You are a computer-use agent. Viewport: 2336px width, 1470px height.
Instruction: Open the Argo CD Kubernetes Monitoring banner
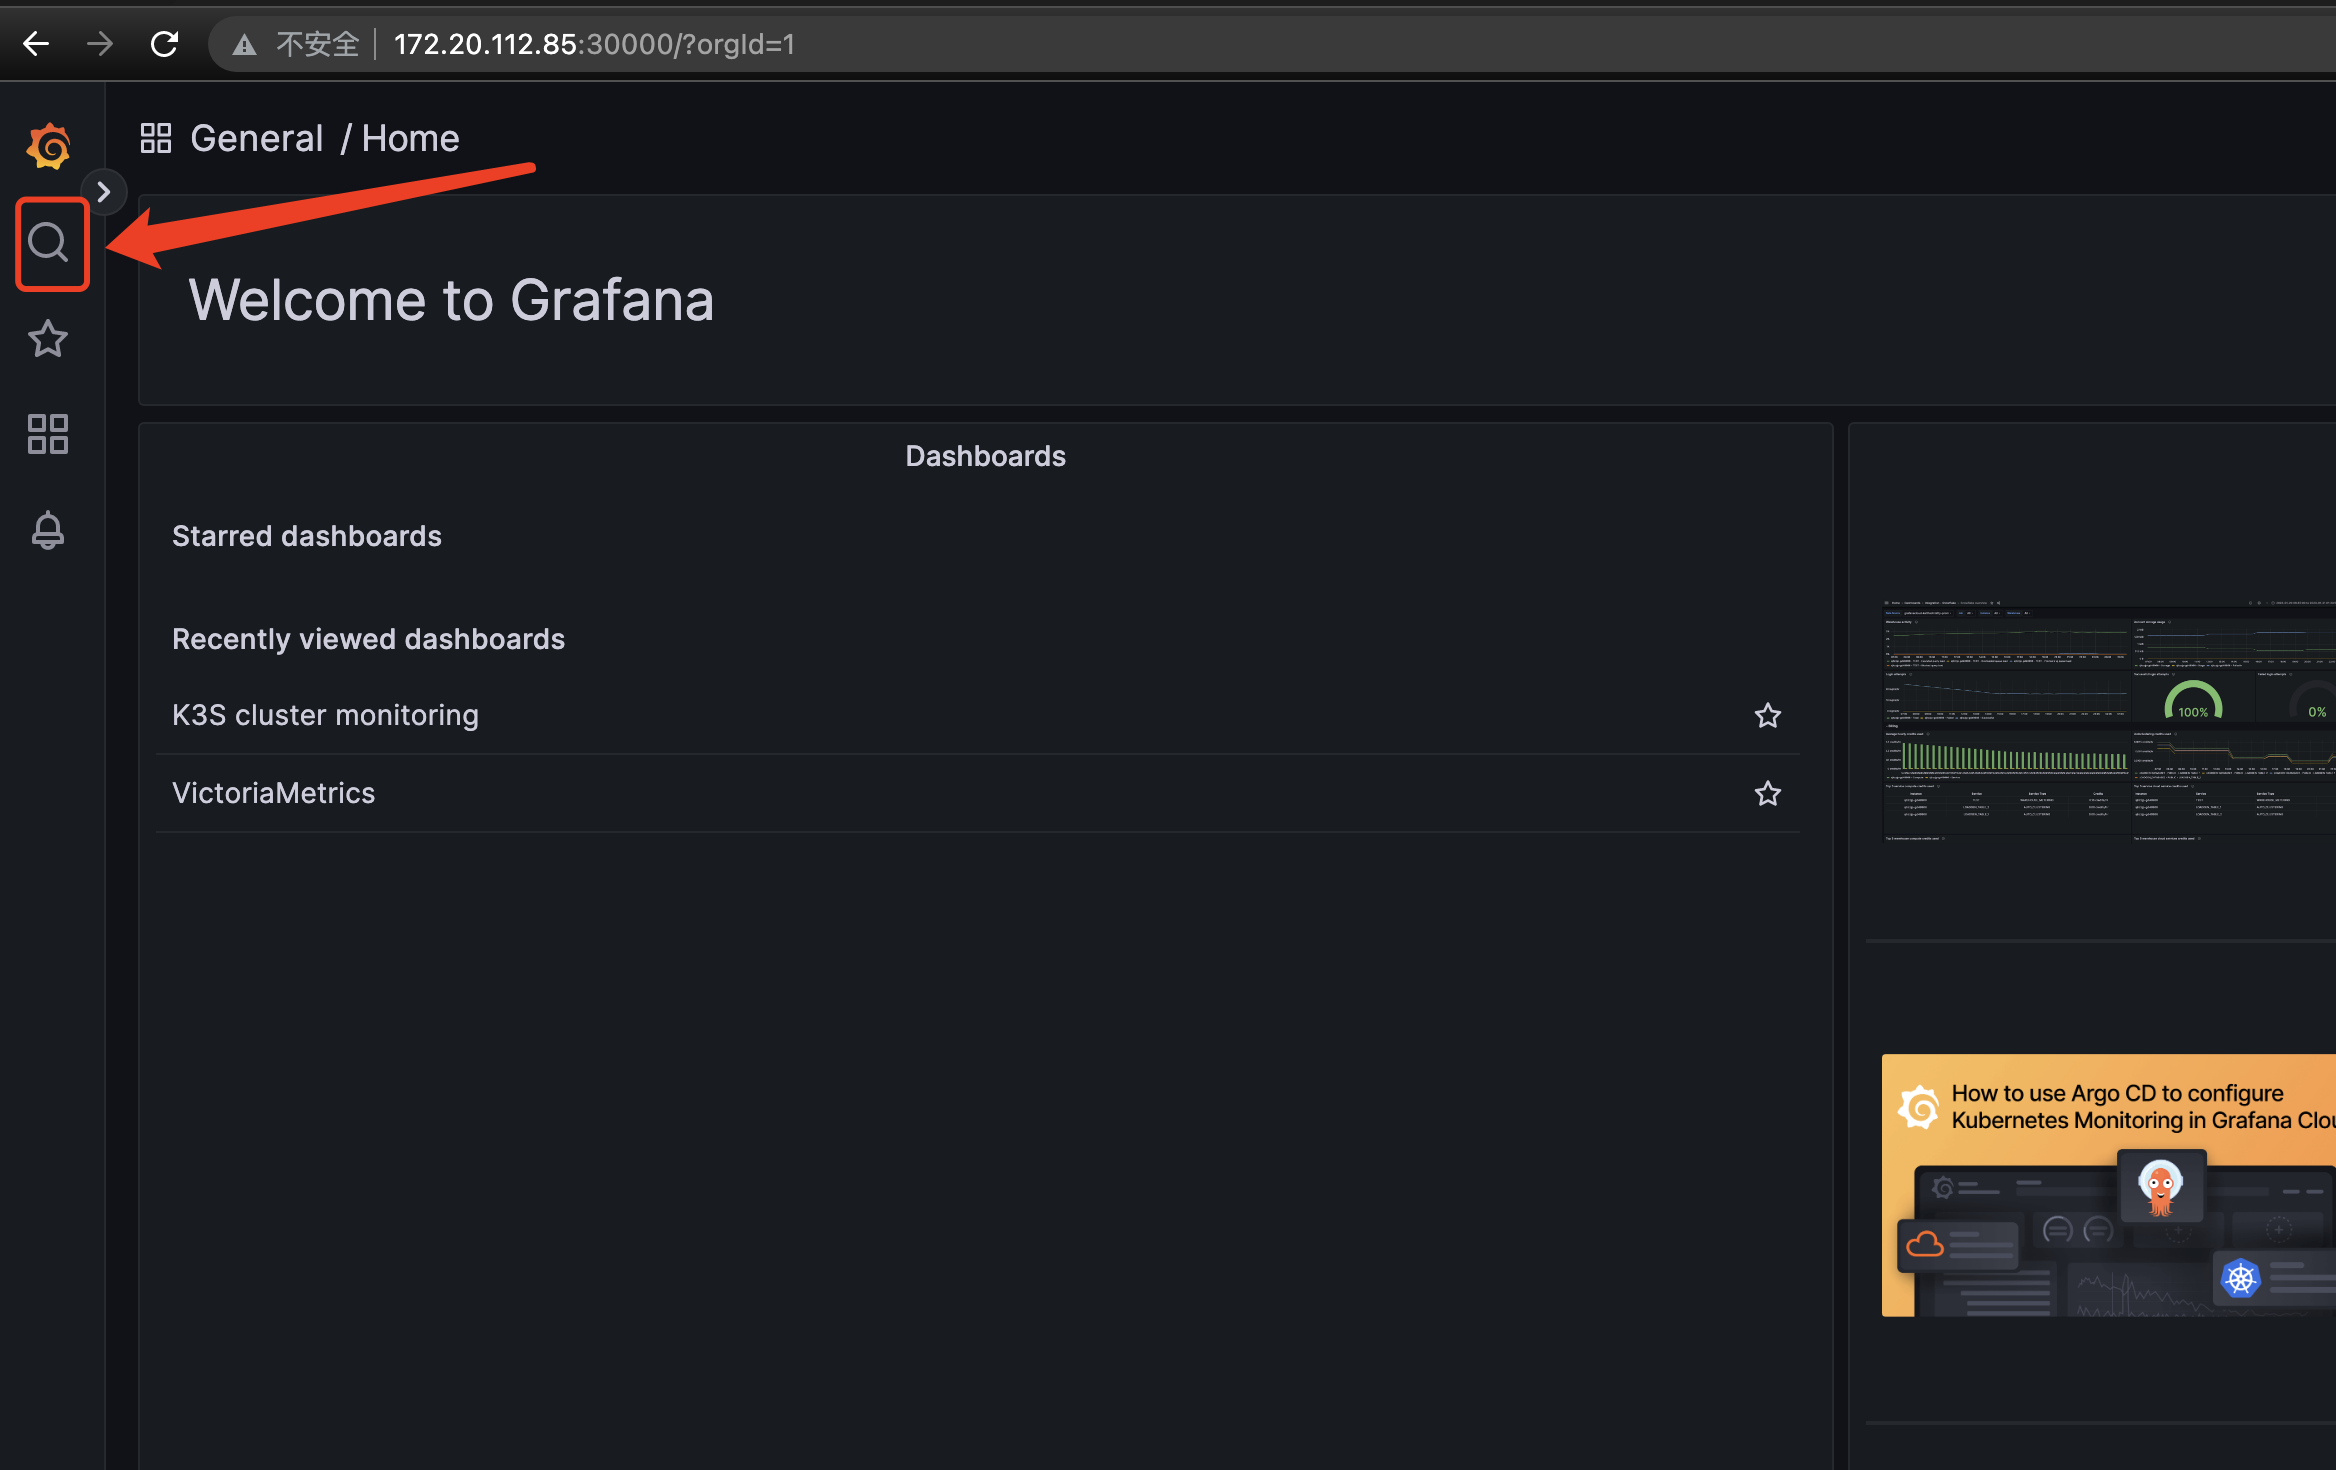[2108, 1185]
